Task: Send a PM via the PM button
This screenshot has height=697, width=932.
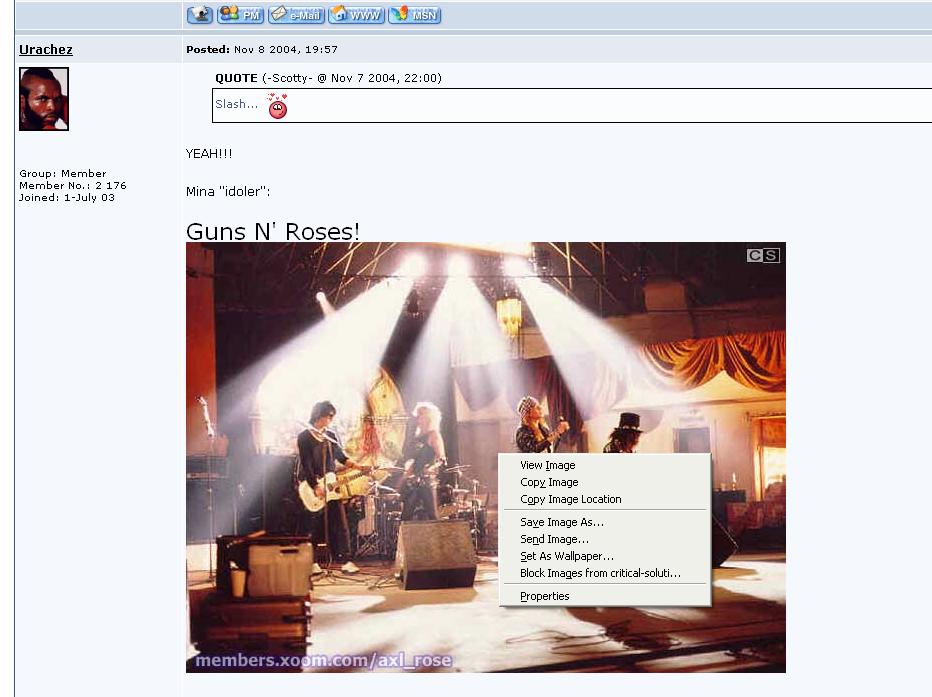Action: coord(241,14)
